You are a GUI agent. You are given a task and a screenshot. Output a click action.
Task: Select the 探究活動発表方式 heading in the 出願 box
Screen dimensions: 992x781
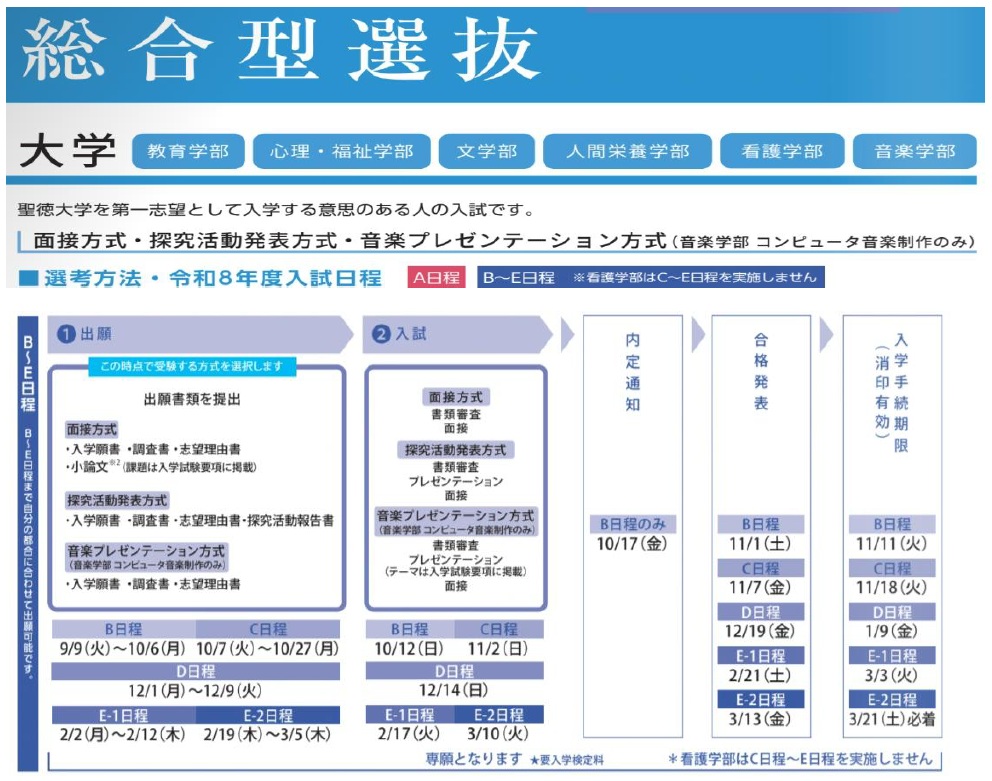(117, 500)
